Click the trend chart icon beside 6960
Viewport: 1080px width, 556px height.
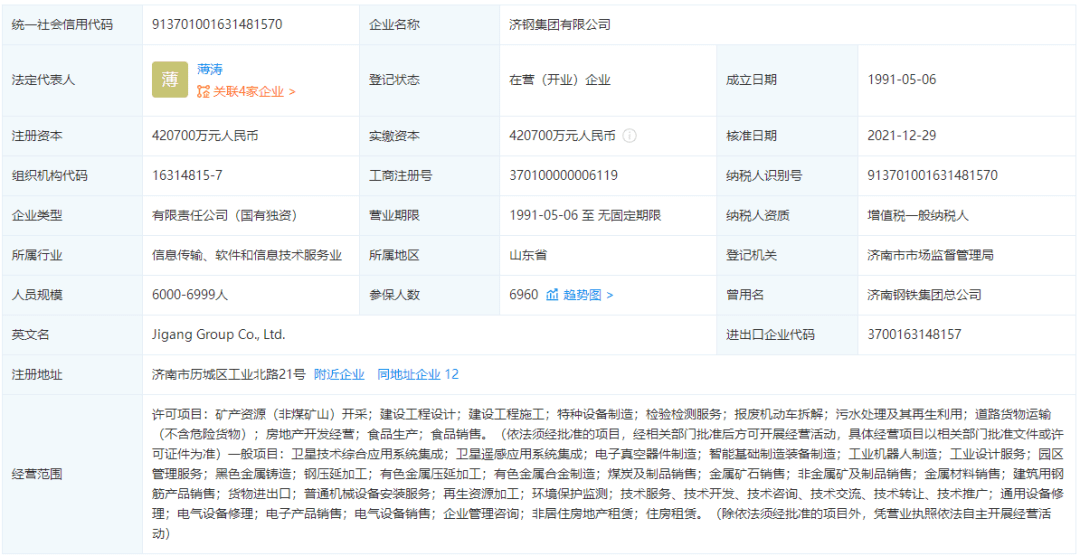[x=552, y=295]
